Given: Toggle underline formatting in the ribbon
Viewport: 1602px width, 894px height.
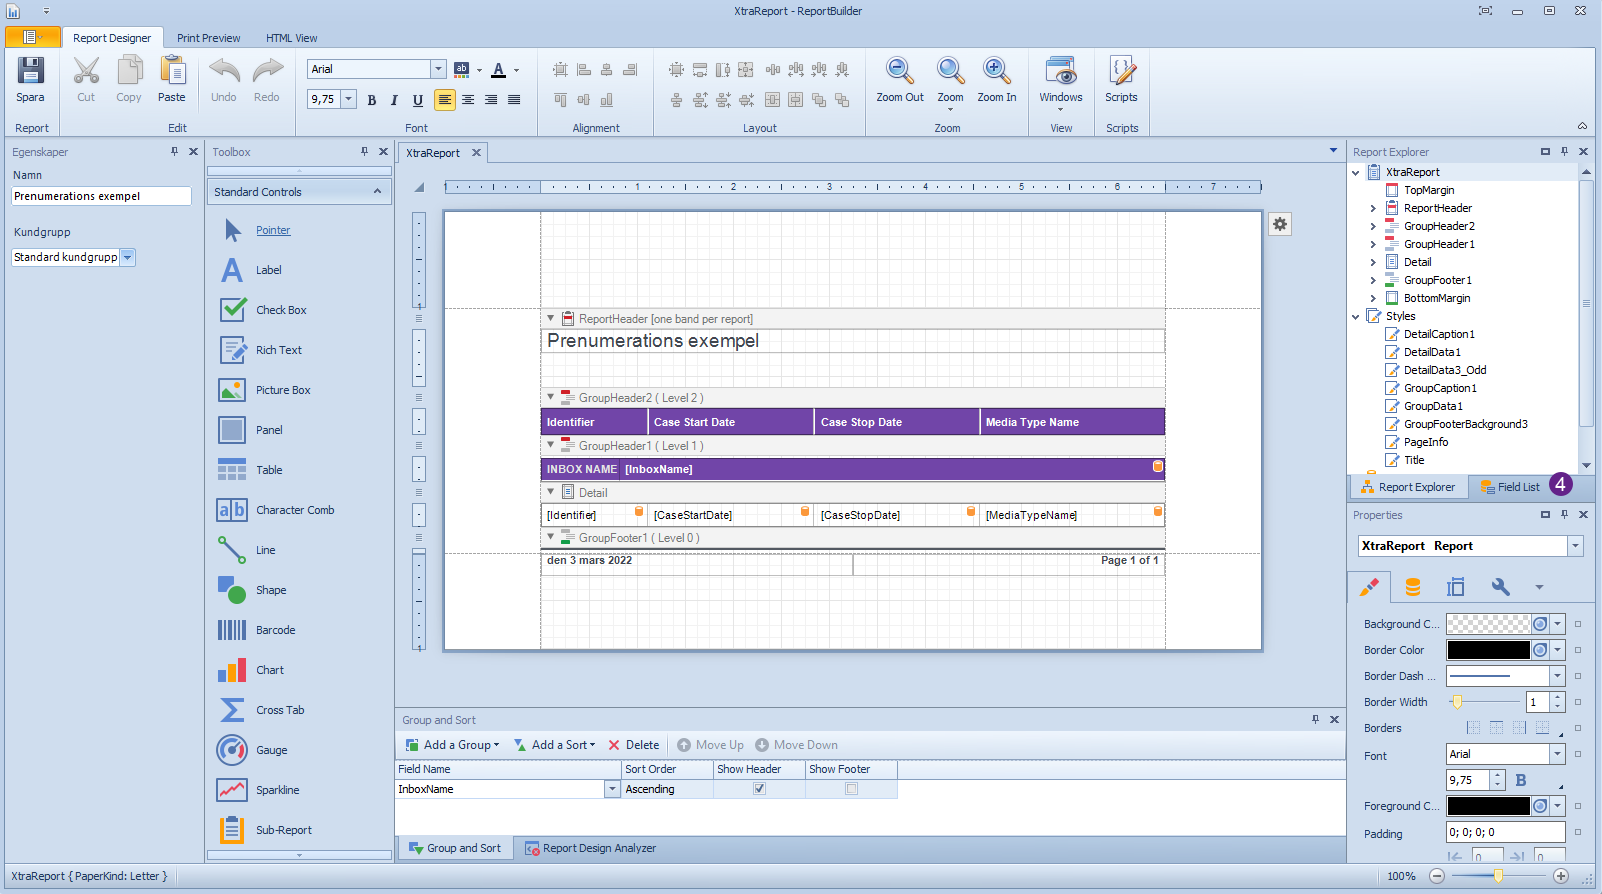Looking at the screenshot, I should pyautogui.click(x=418, y=100).
